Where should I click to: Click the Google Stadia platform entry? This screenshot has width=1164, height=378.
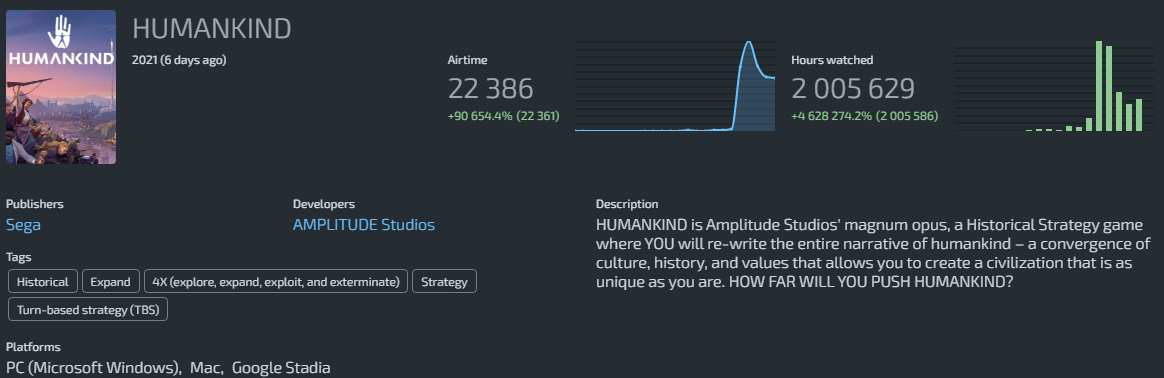[x=281, y=368]
